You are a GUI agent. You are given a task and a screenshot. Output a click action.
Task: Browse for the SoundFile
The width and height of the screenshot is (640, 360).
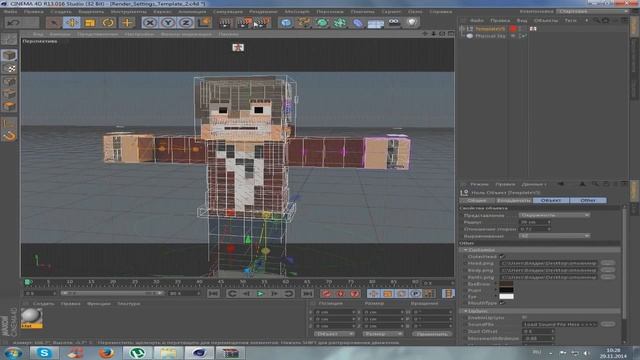(x=608, y=324)
